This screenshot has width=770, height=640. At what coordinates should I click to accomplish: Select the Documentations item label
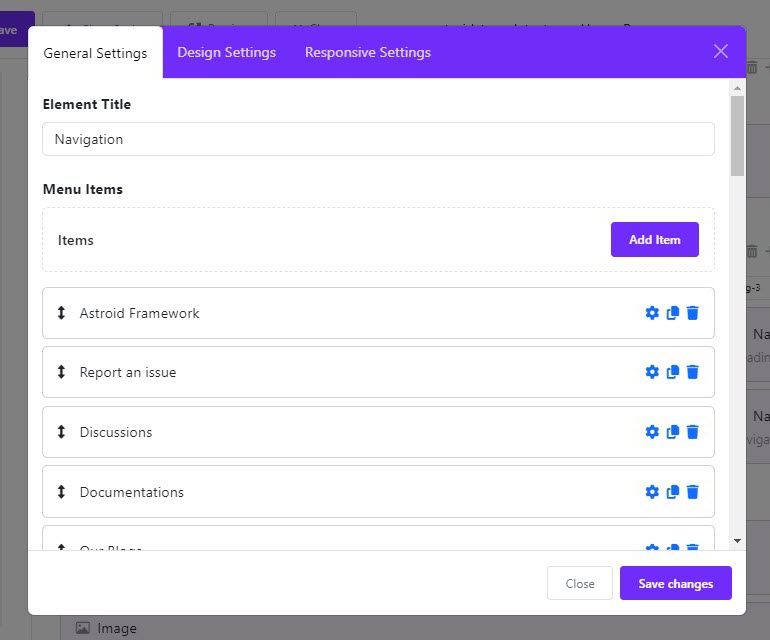click(132, 492)
